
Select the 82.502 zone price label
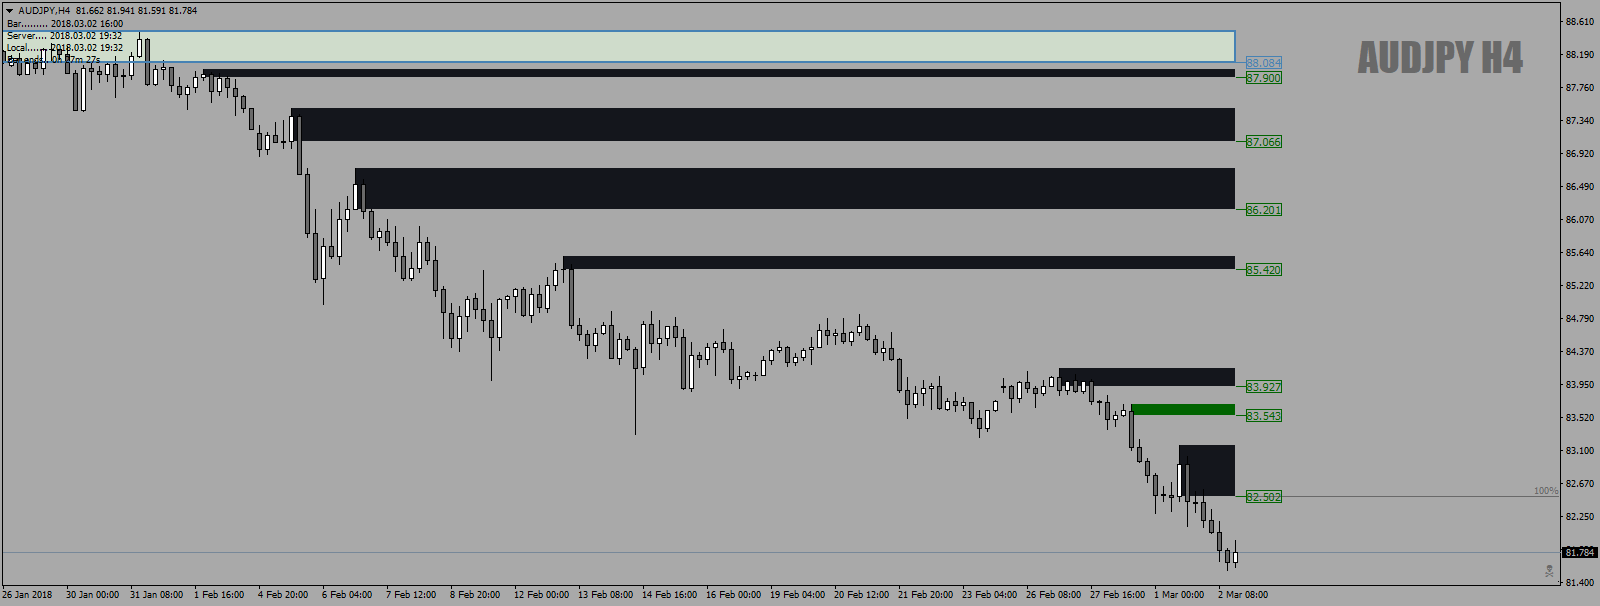point(1263,497)
